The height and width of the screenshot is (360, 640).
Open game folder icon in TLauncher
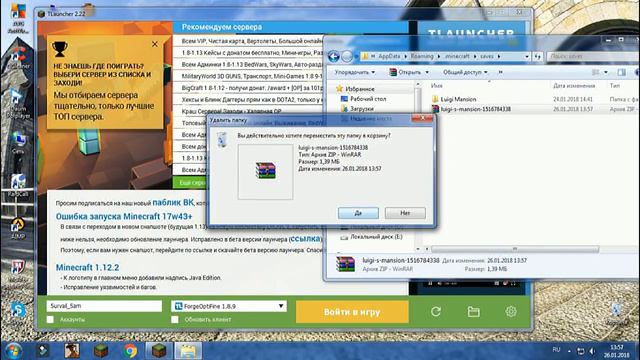pyautogui.click(x=473, y=312)
